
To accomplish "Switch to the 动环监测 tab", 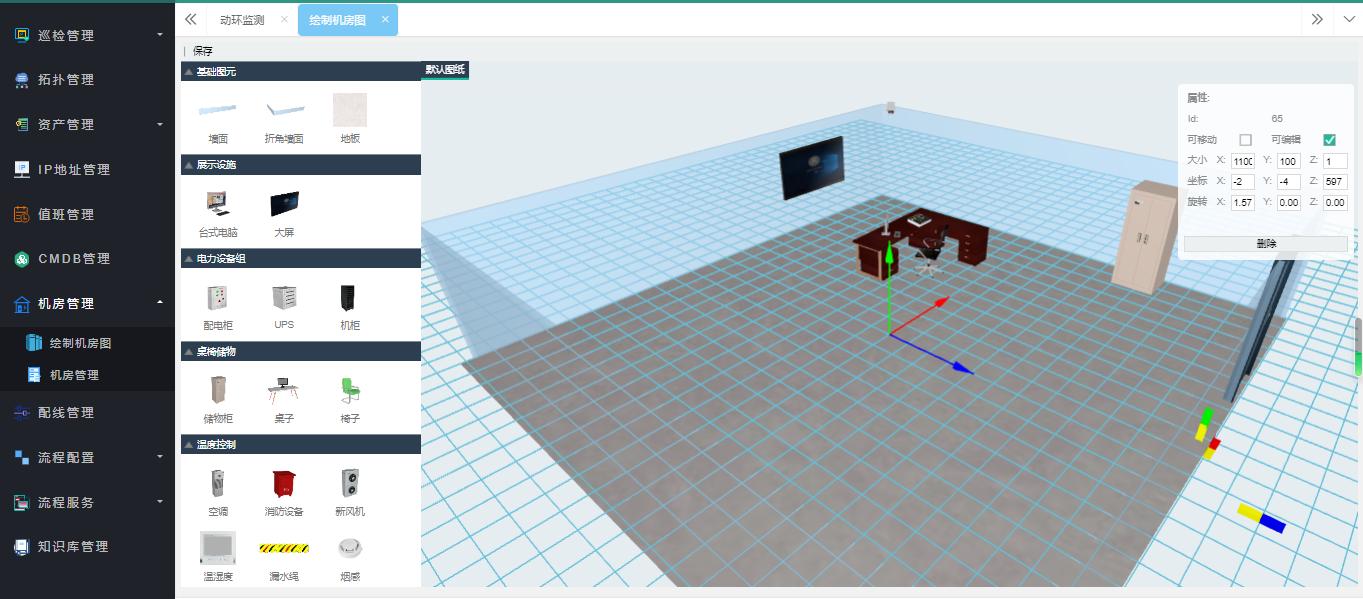I will (242, 20).
